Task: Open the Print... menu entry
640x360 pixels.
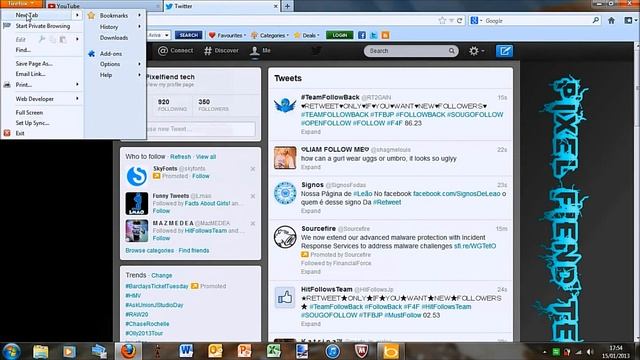Action: (x=24, y=85)
